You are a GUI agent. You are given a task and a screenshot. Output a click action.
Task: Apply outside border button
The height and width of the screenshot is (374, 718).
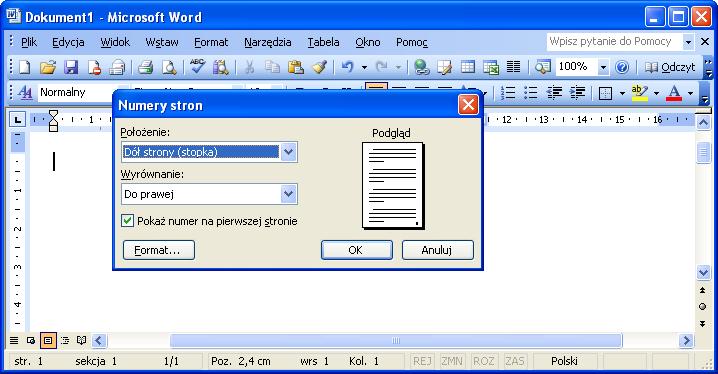(x=605, y=93)
